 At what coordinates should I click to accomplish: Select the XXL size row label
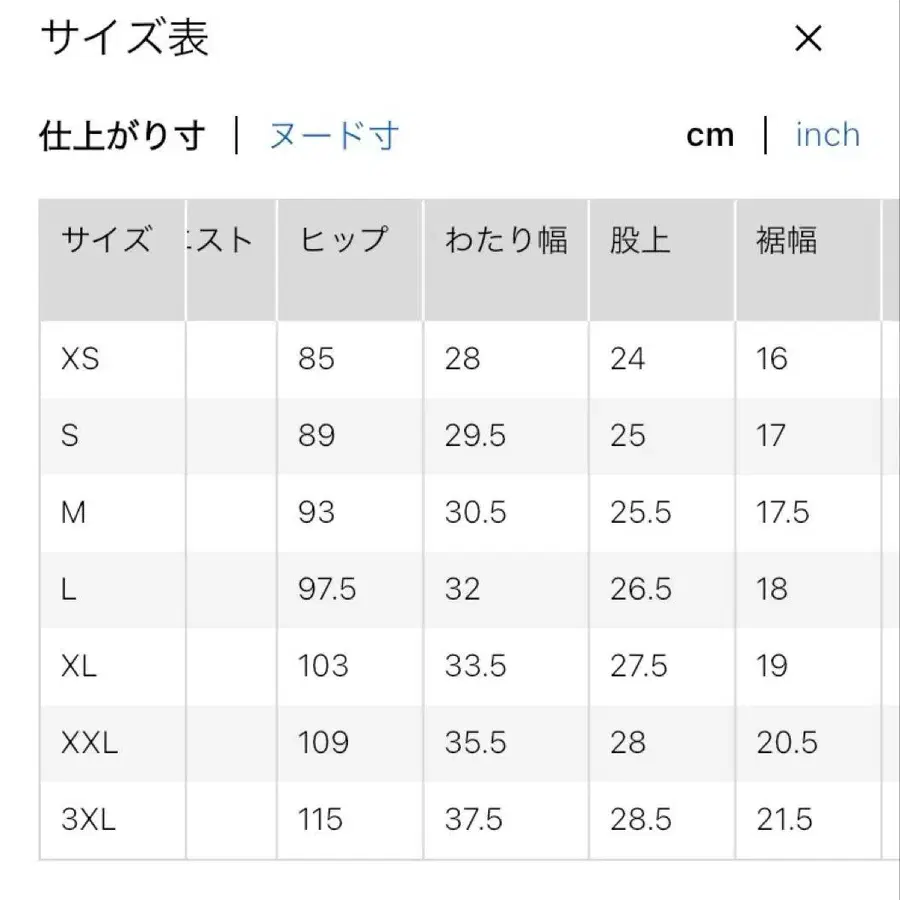pos(88,742)
